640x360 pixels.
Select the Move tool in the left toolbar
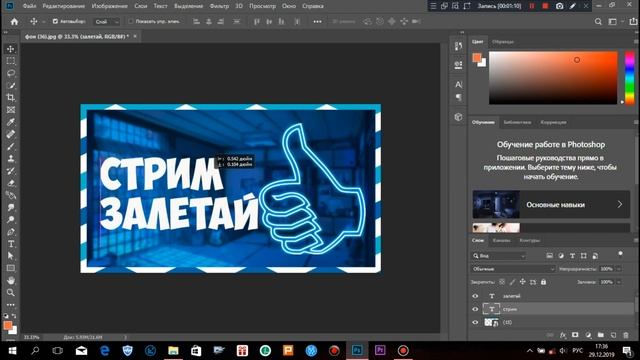pyautogui.click(x=11, y=49)
